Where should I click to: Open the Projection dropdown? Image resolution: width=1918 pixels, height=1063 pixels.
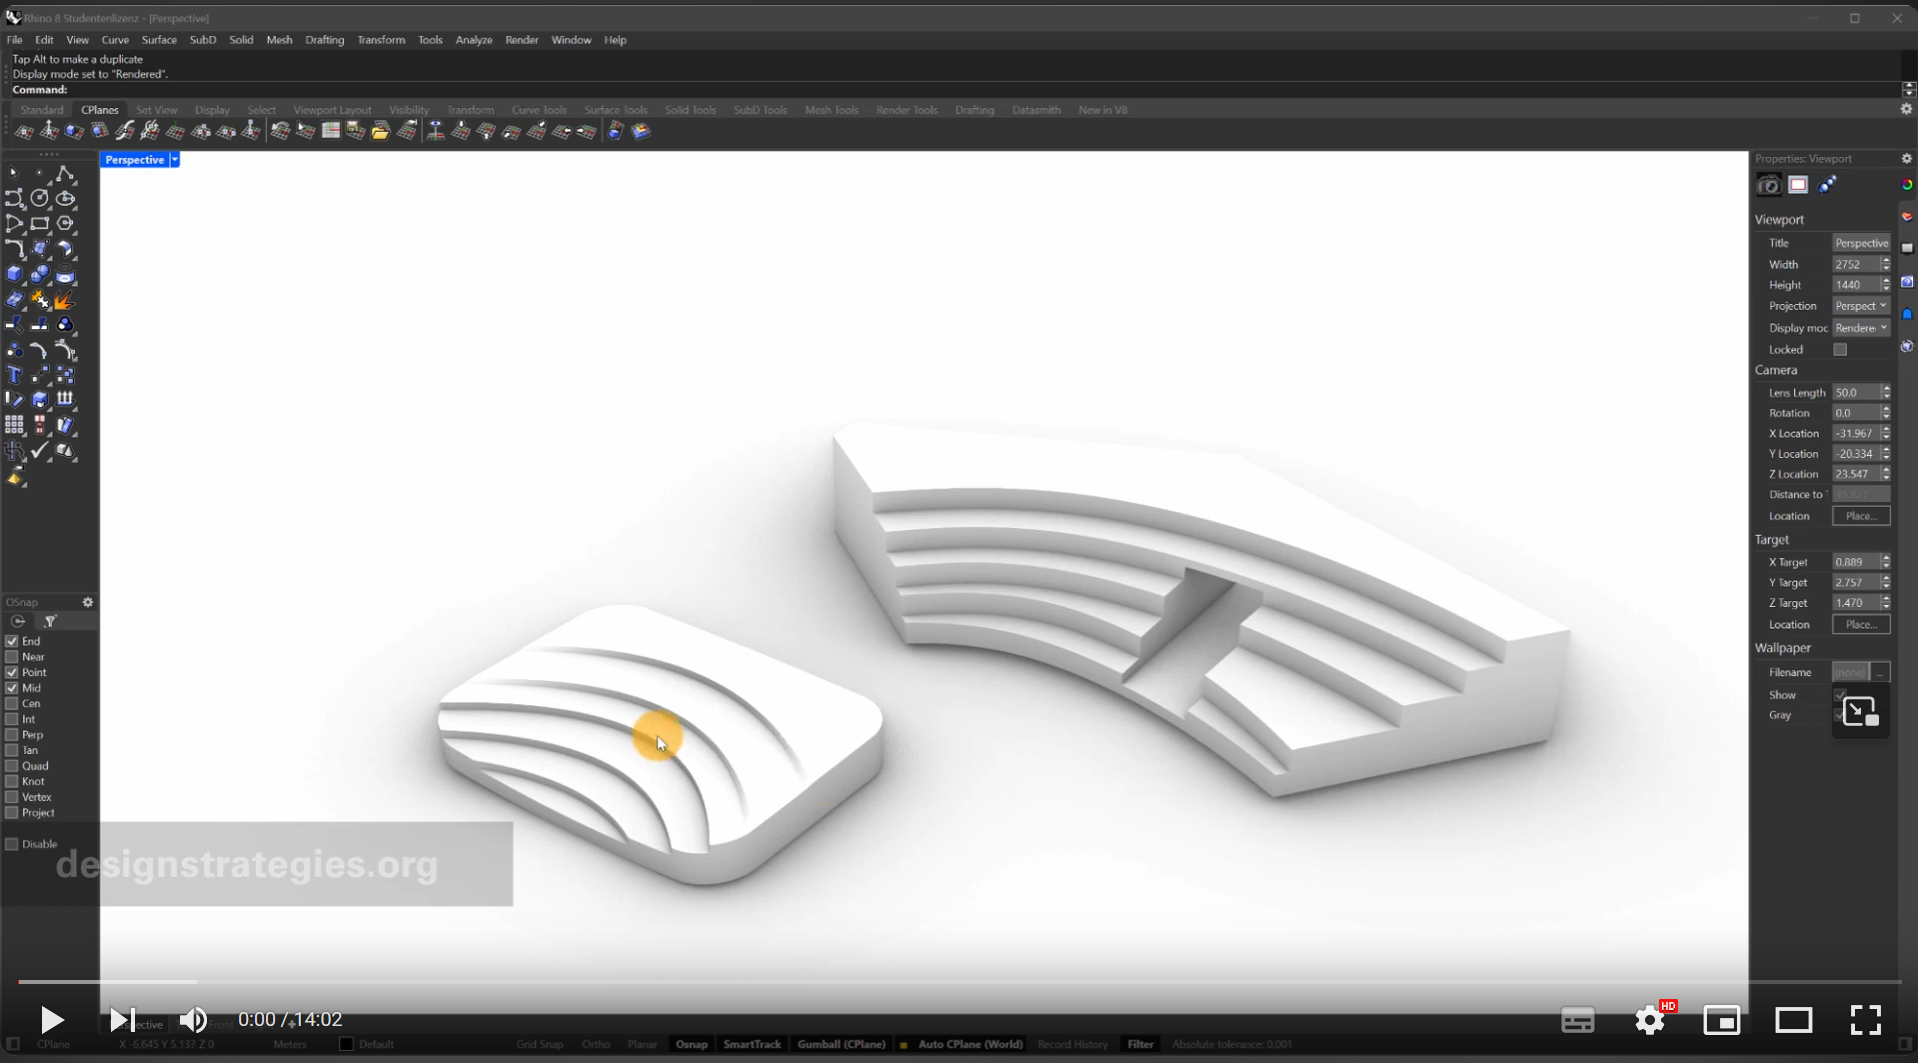1860,306
